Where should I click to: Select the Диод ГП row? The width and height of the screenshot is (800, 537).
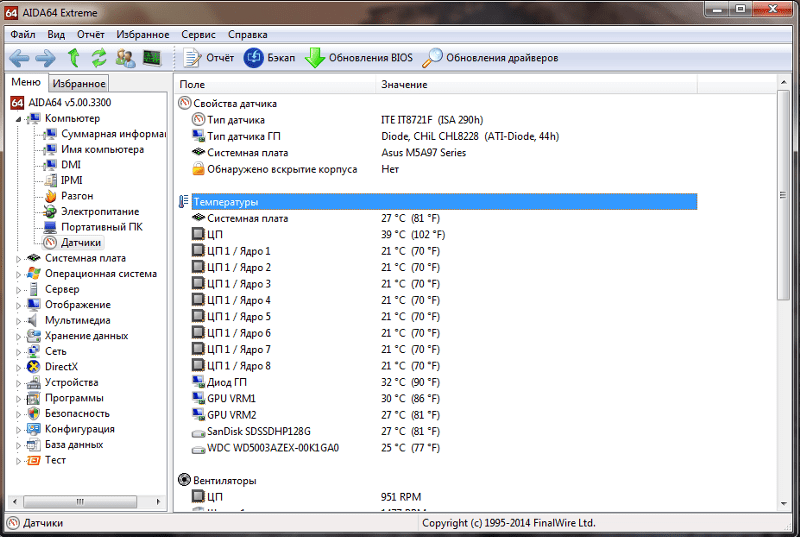[x=437, y=382]
